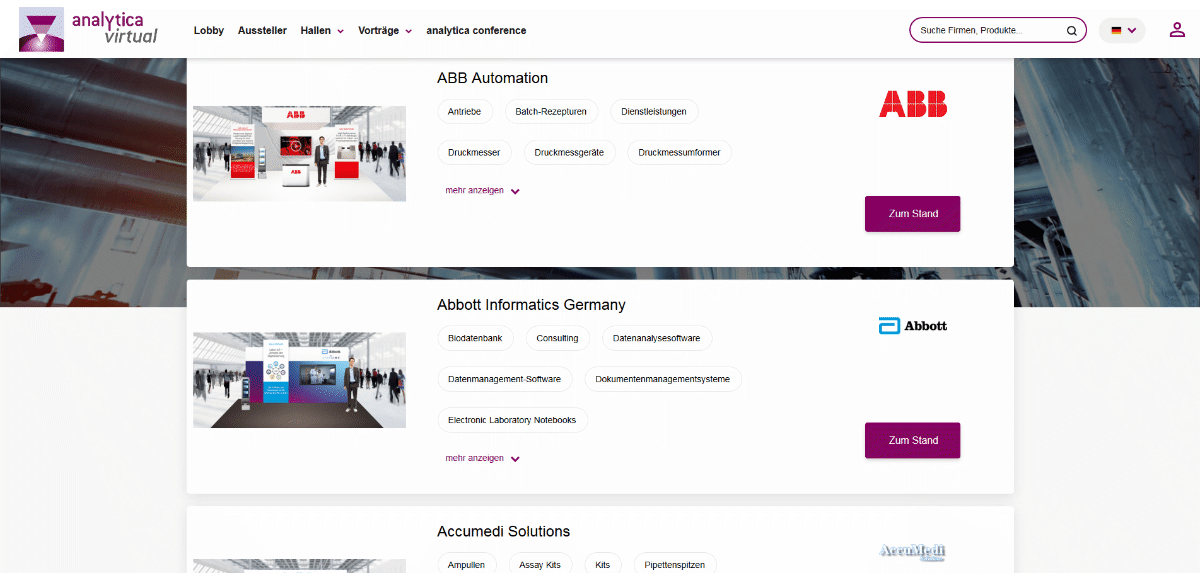Expand mehr anzeigen under Abbott Informatics
This screenshot has height=573, width=1200.
pyautogui.click(x=482, y=459)
